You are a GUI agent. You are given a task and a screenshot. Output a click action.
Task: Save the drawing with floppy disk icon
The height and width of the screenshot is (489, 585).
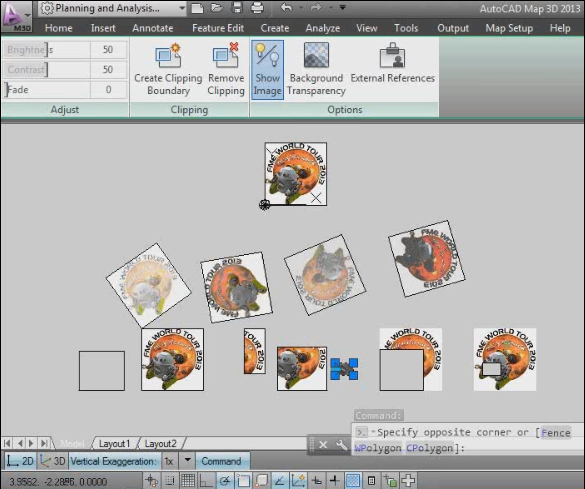[x=237, y=8]
